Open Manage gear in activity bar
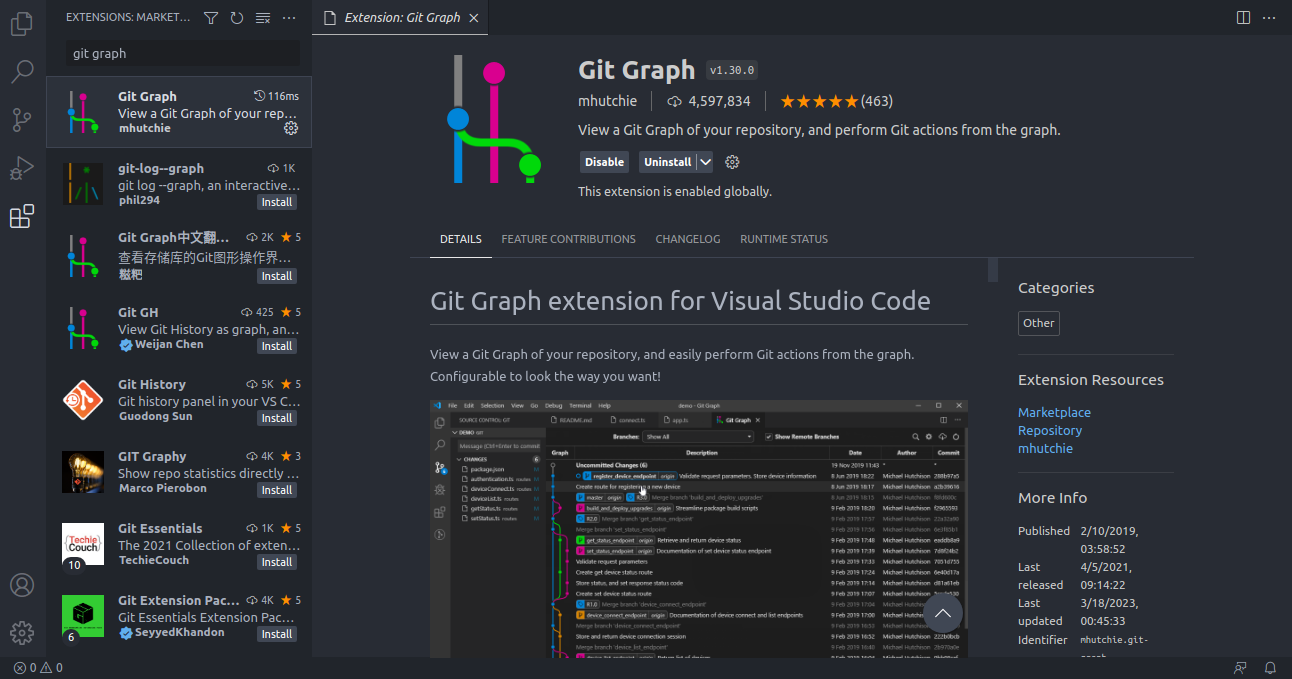This screenshot has height=679, width=1292. (22, 633)
